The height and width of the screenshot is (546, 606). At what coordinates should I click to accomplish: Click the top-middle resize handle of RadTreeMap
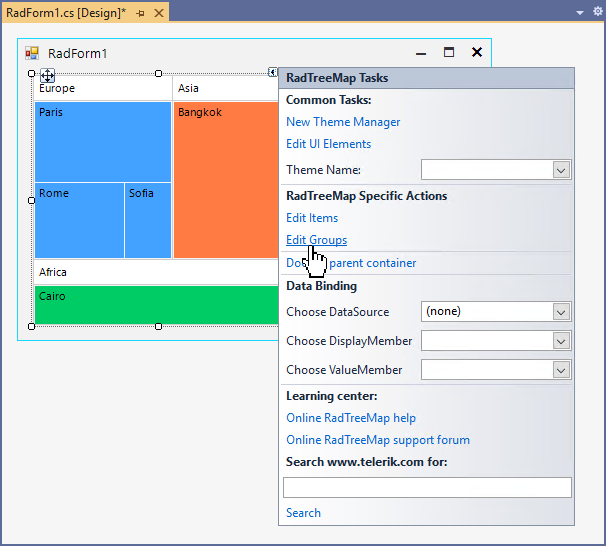pyautogui.click(x=158, y=73)
